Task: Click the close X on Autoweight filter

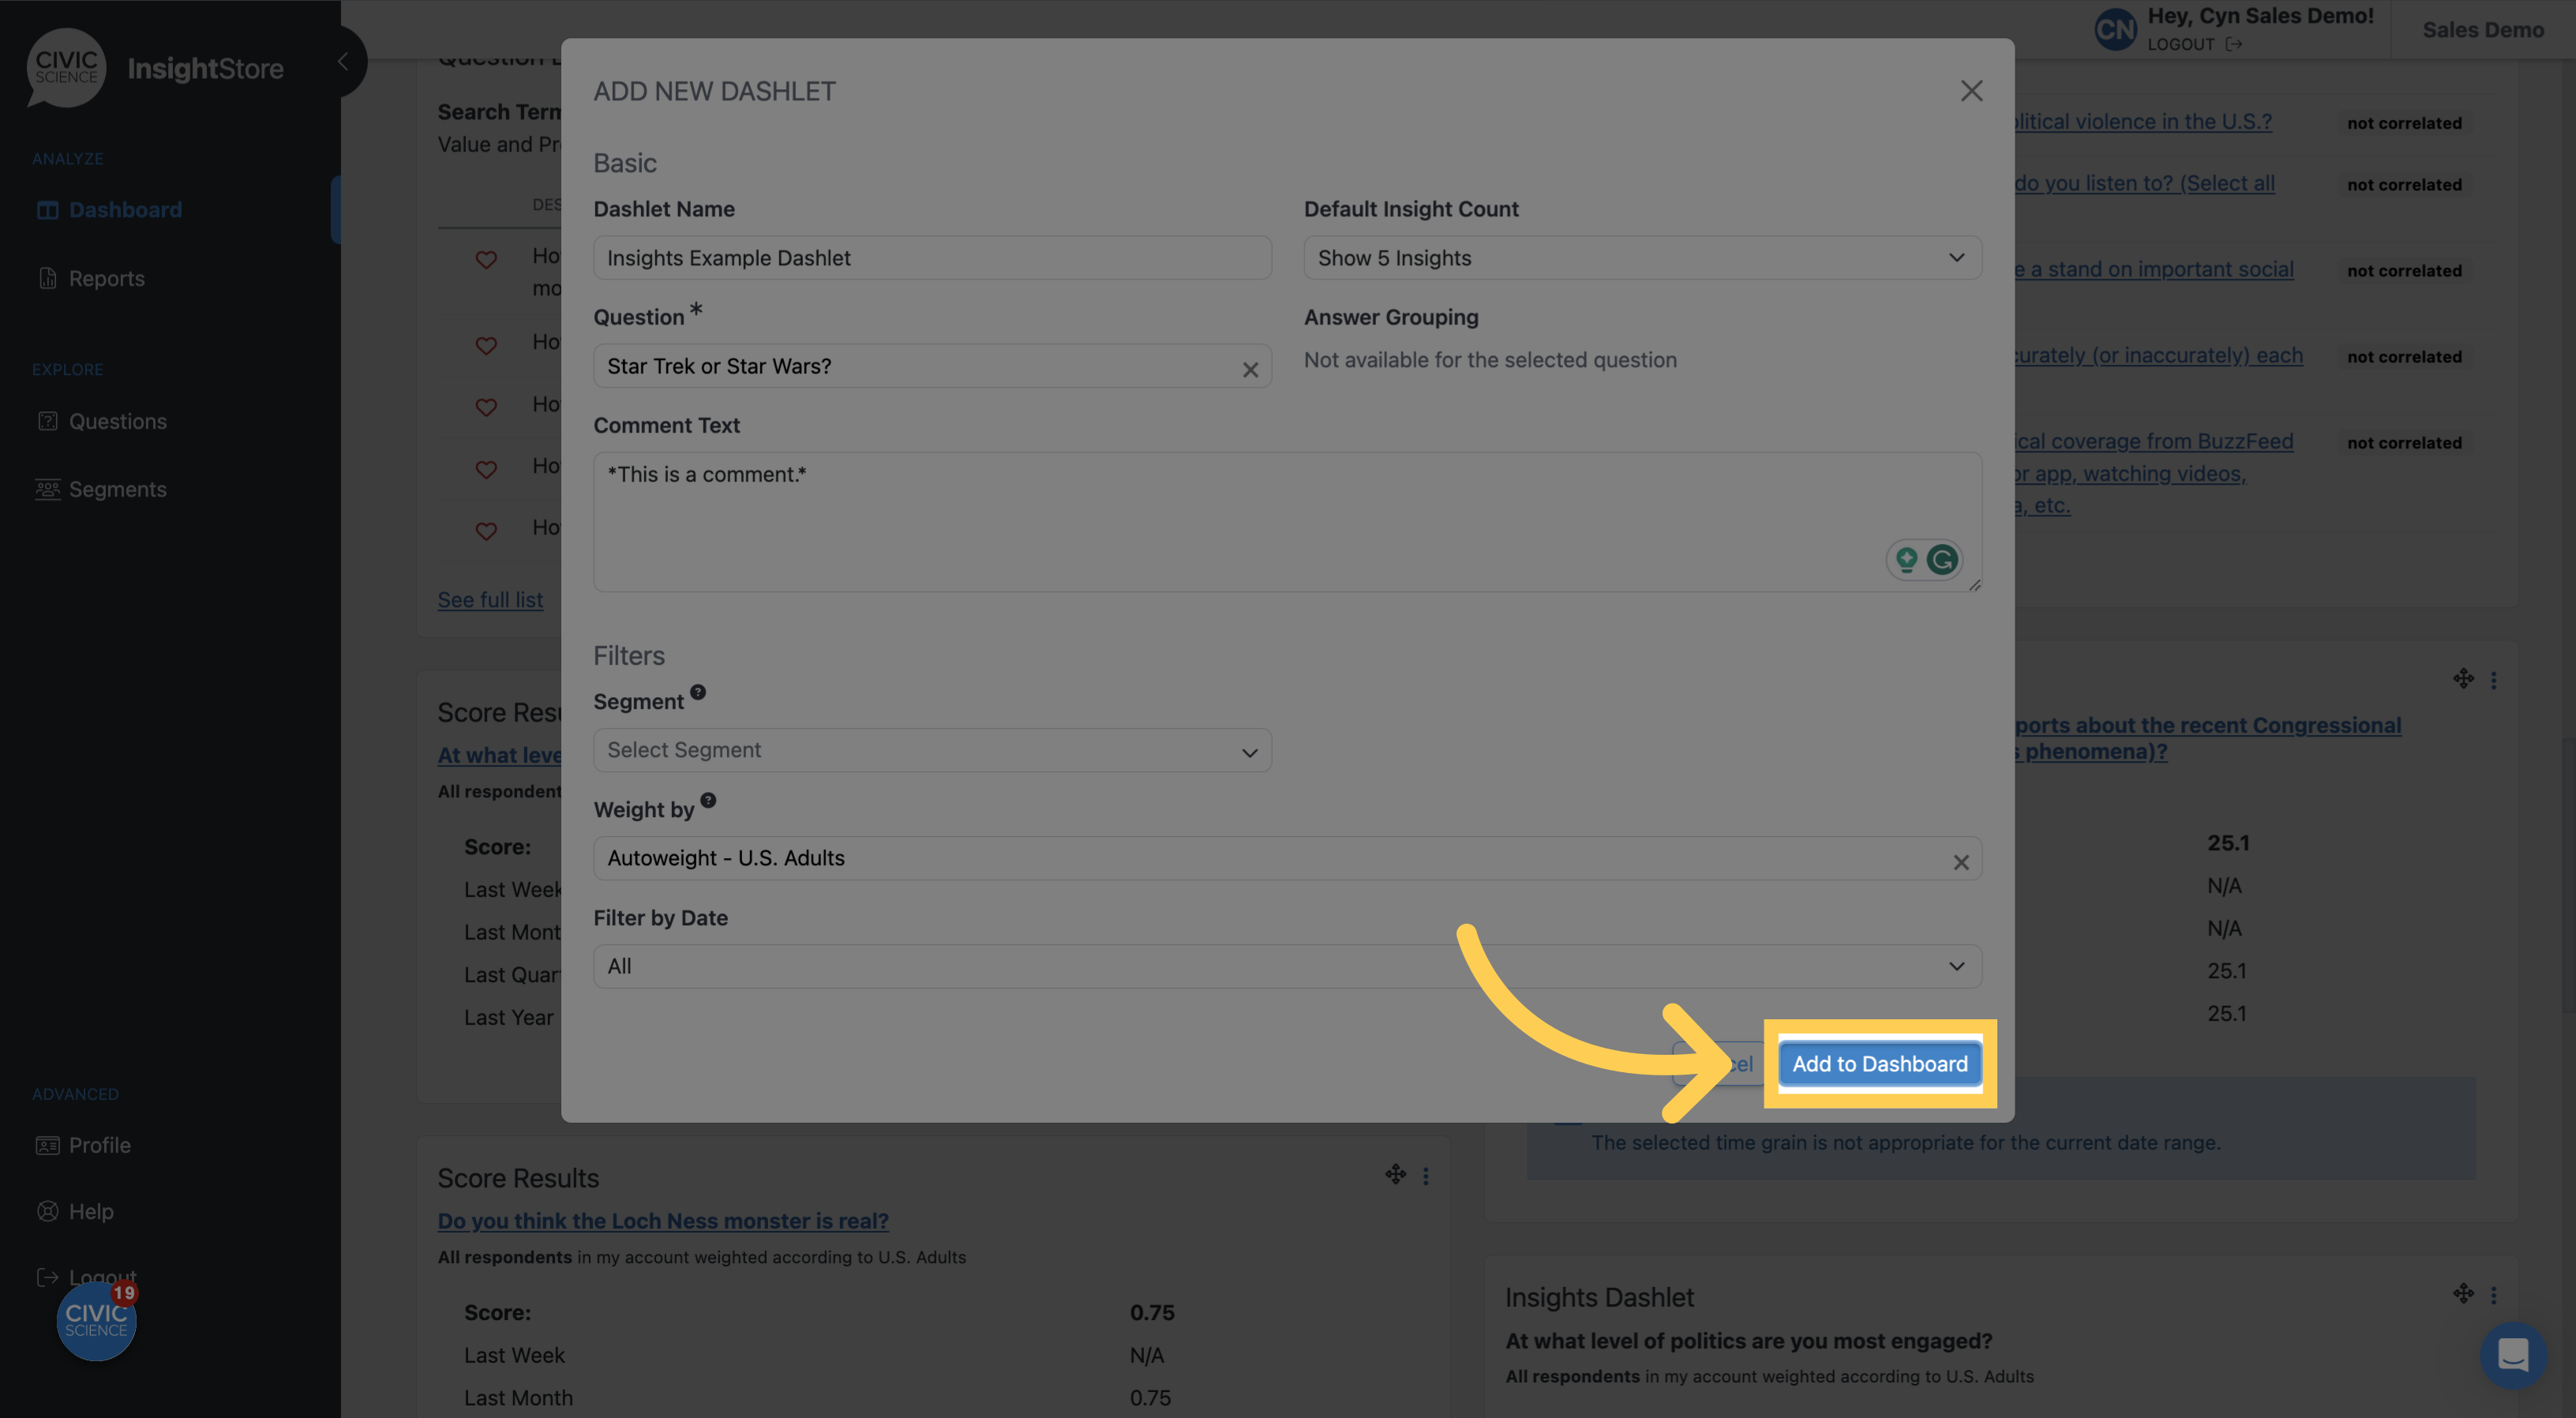Action: point(1962,859)
